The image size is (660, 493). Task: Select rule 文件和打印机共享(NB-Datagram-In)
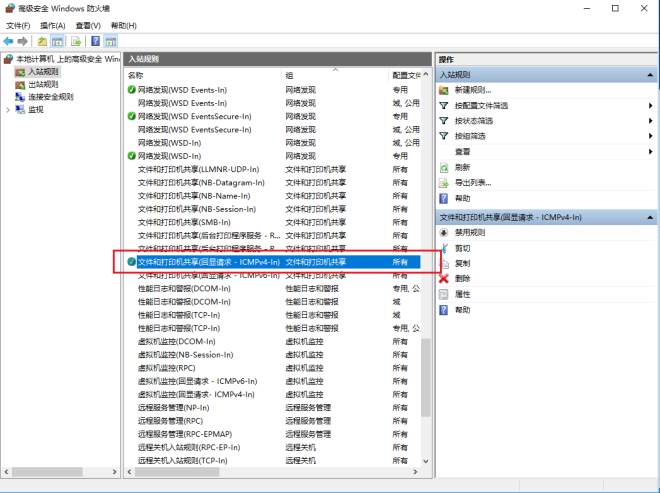pyautogui.click(x=273, y=183)
